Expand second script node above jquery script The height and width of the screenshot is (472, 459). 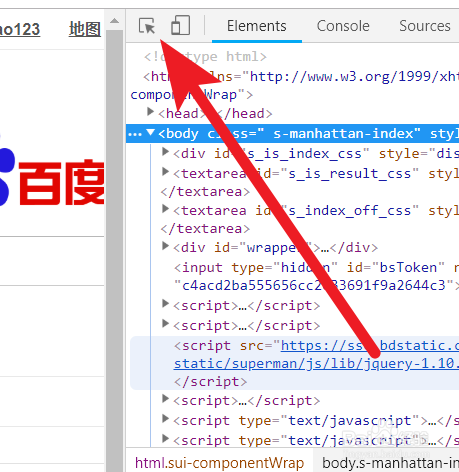pyautogui.click(x=165, y=324)
